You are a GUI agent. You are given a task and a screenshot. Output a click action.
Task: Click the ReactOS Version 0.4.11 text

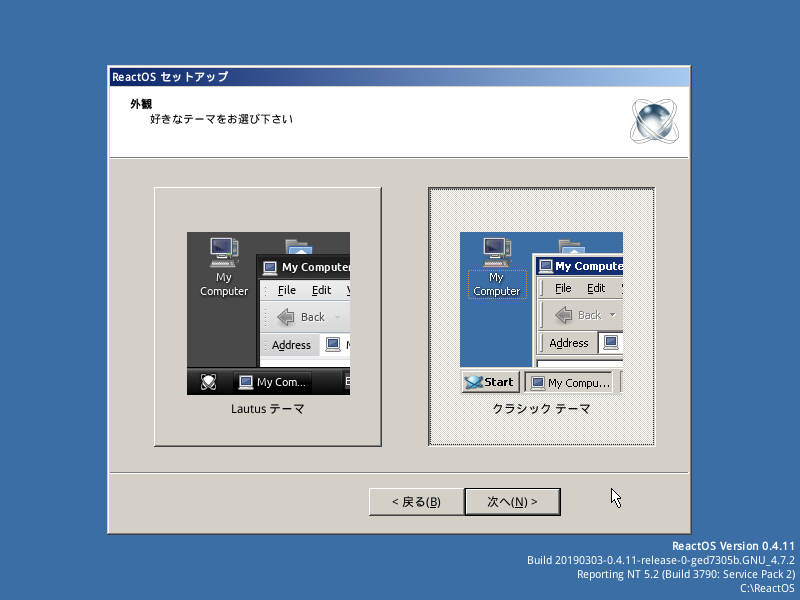coord(733,546)
